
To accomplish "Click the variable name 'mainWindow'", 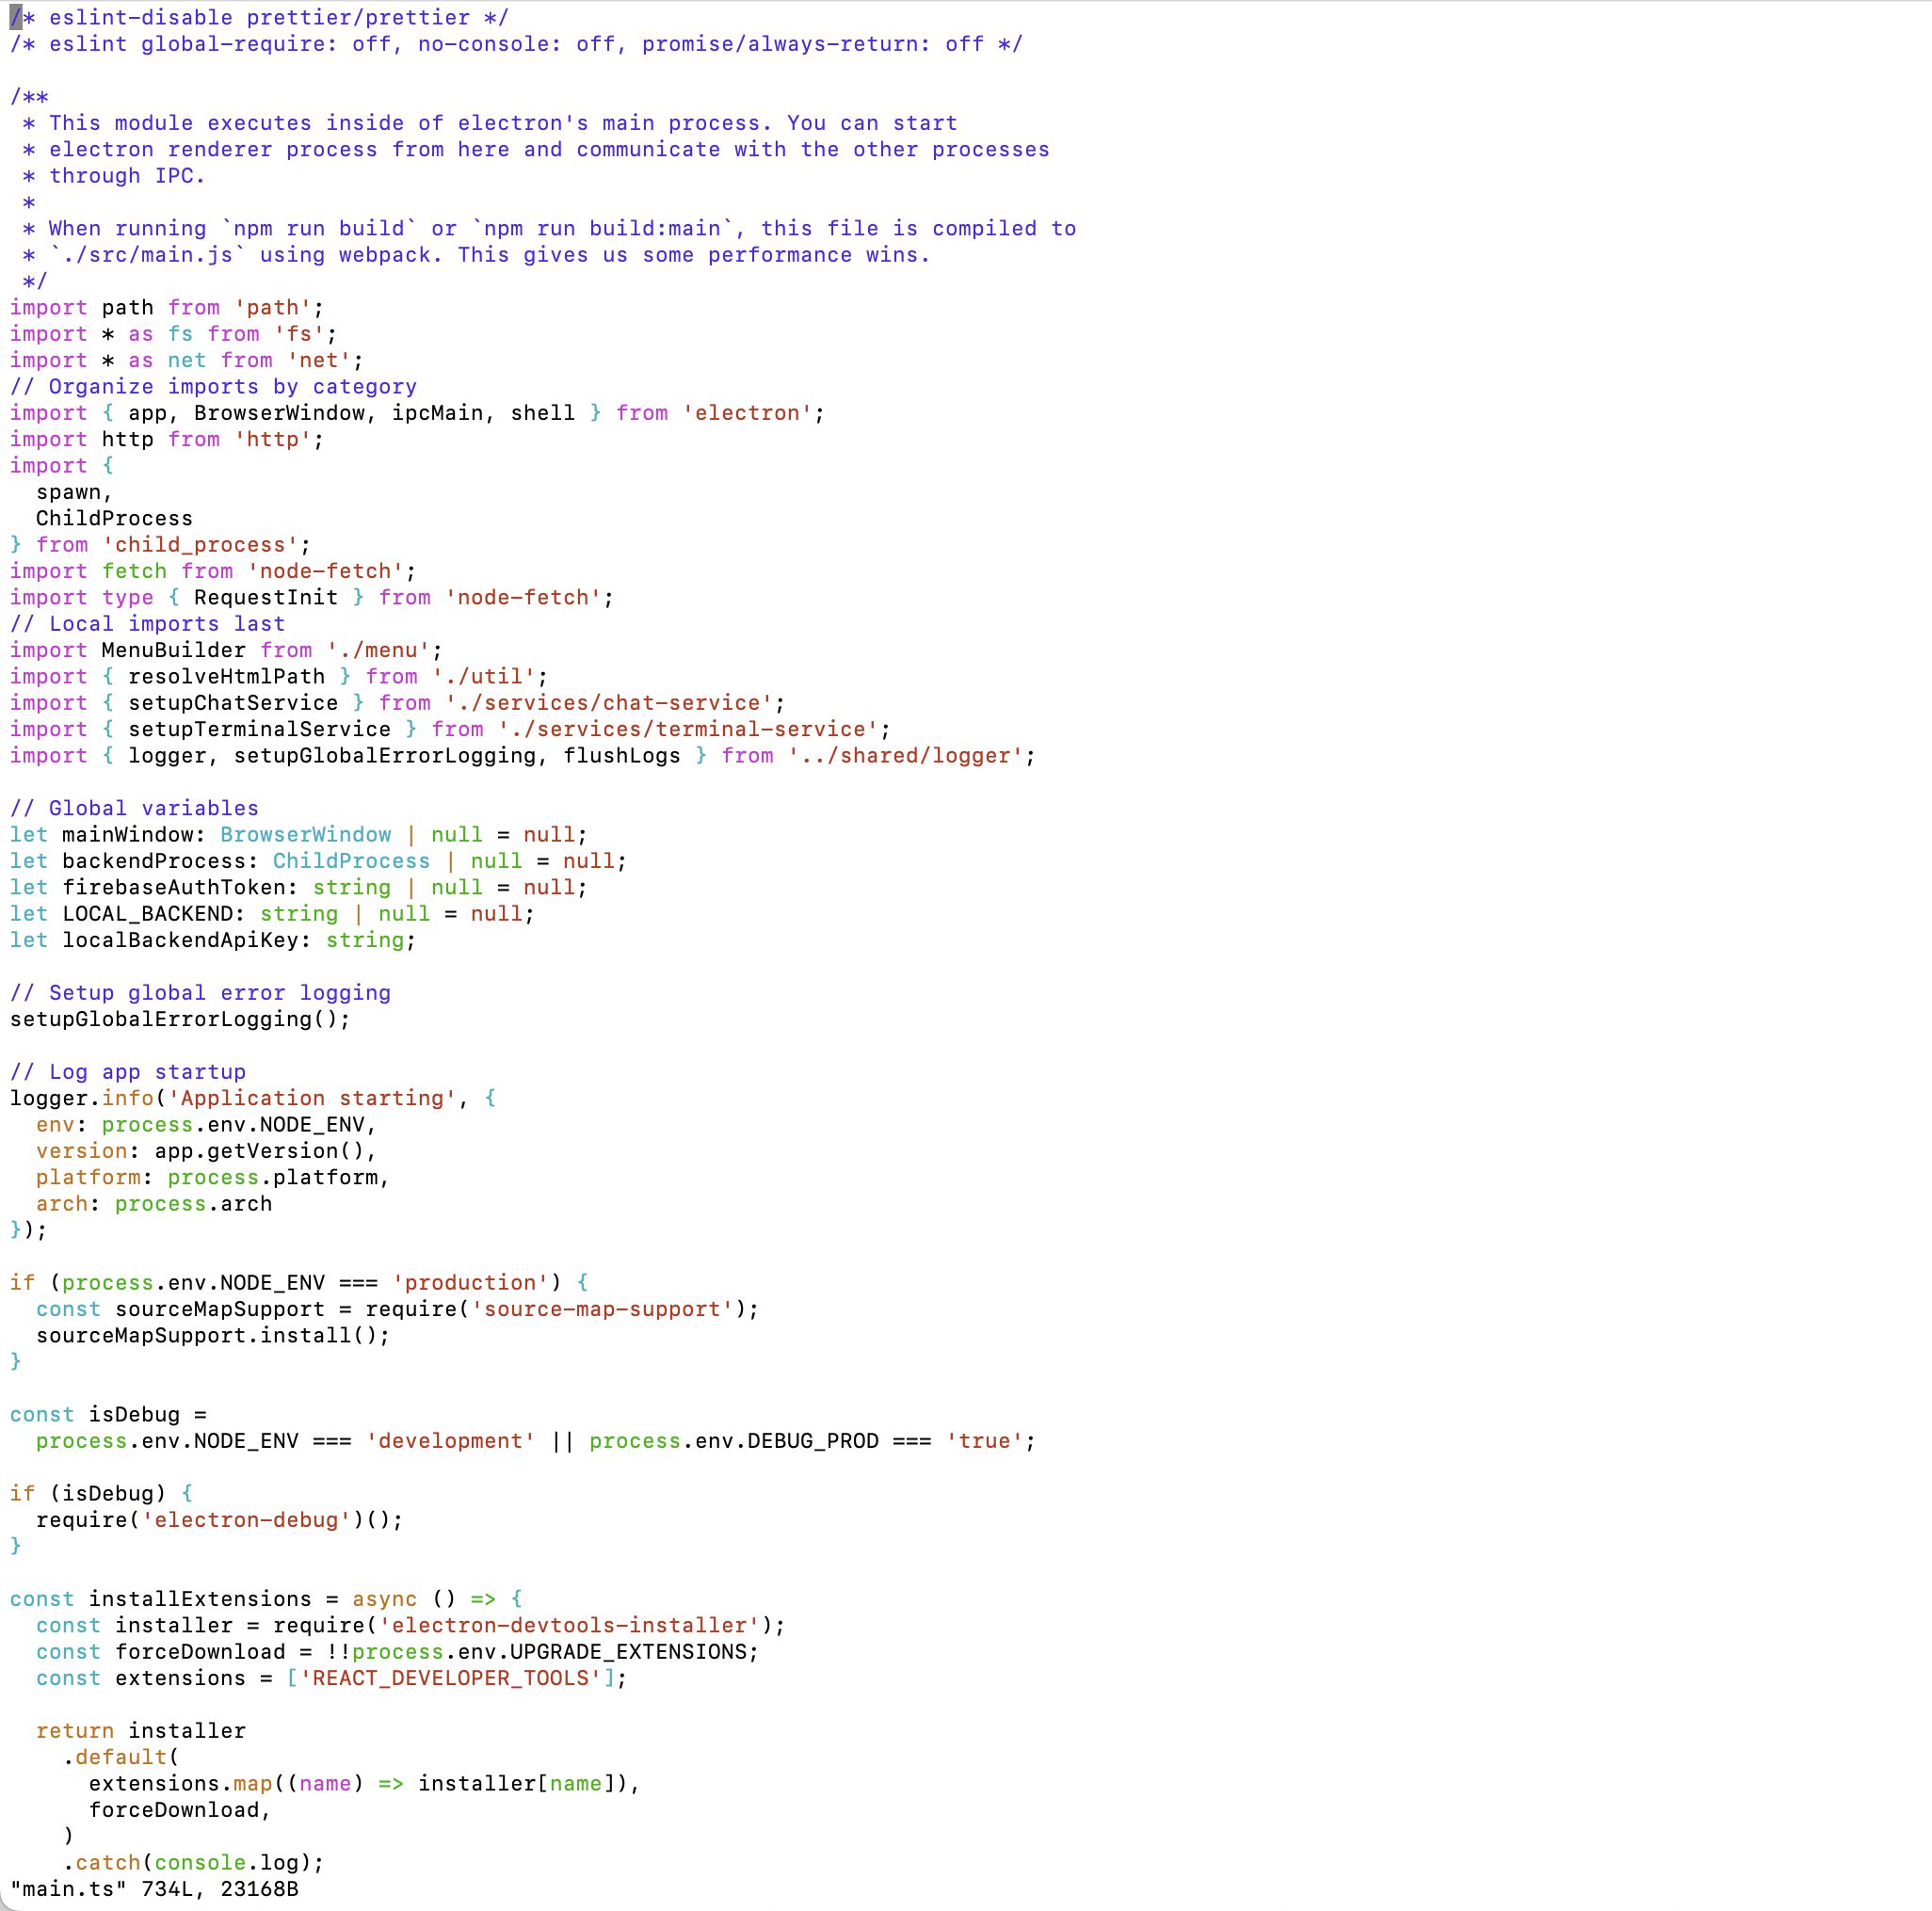I will pos(128,834).
